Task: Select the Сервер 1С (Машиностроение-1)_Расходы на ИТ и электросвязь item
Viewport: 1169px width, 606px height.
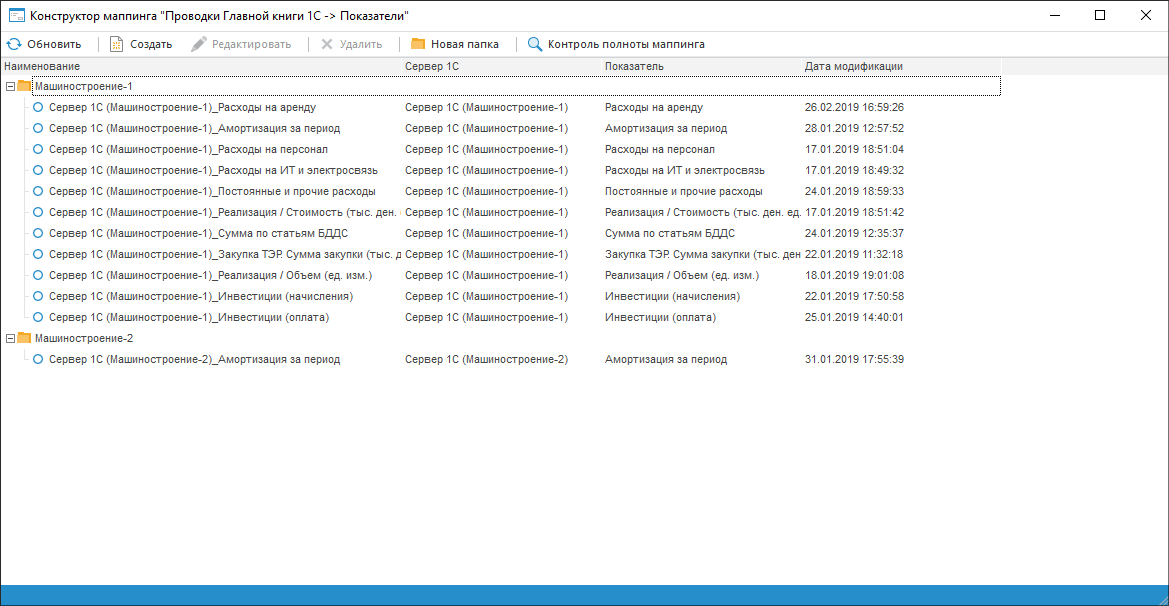Action: 213,170
